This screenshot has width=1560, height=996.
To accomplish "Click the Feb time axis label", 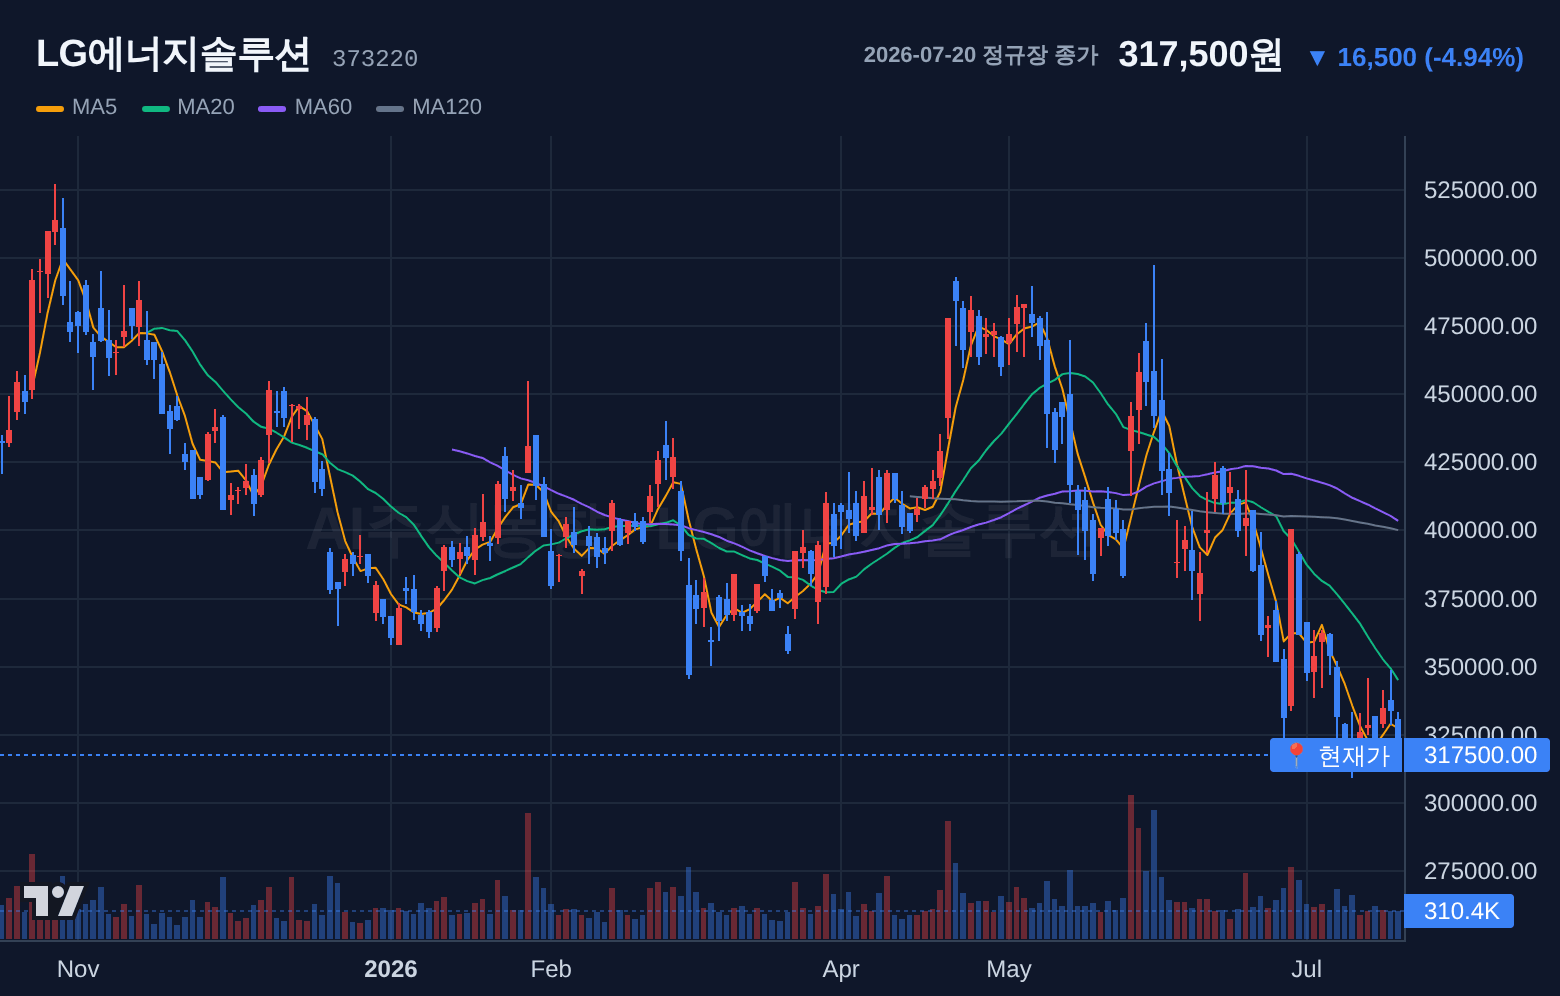I will coord(551,969).
